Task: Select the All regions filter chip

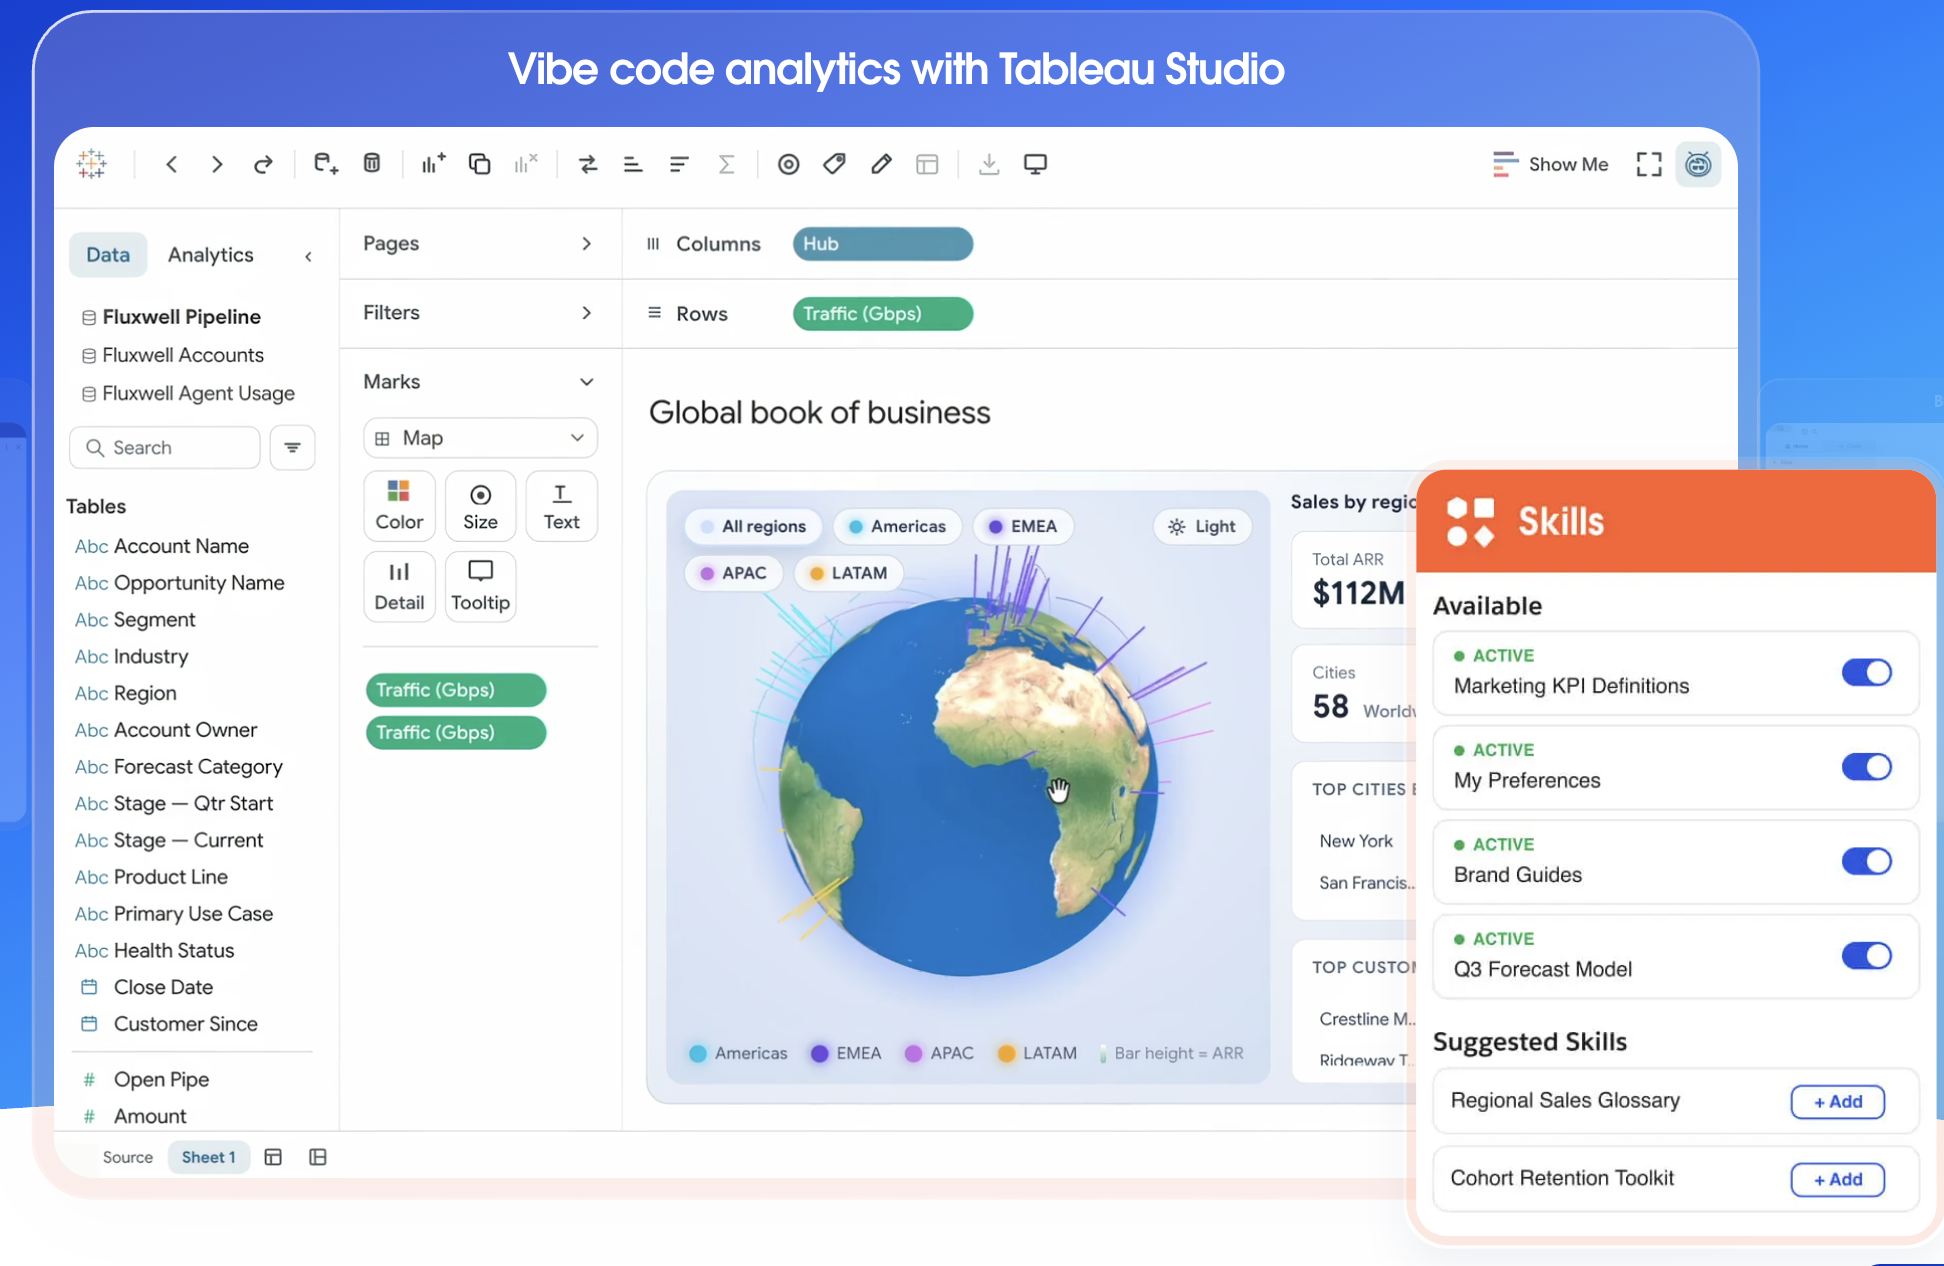Action: [x=753, y=526]
